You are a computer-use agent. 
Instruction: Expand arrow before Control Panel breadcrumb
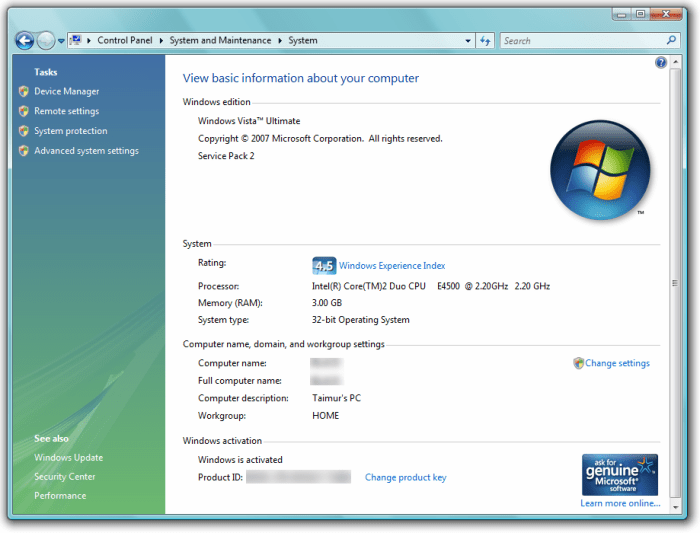[x=89, y=41]
